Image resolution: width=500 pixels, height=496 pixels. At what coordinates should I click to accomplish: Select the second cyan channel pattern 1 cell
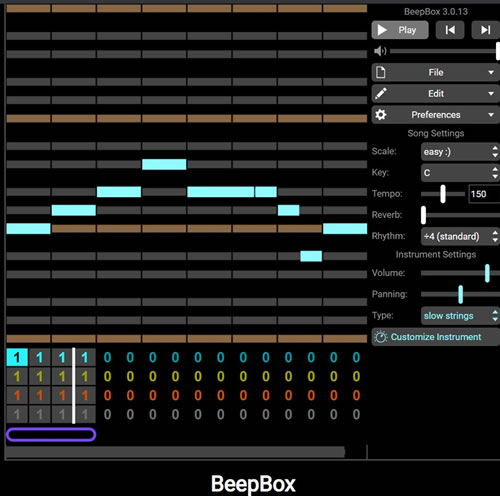click(40, 358)
